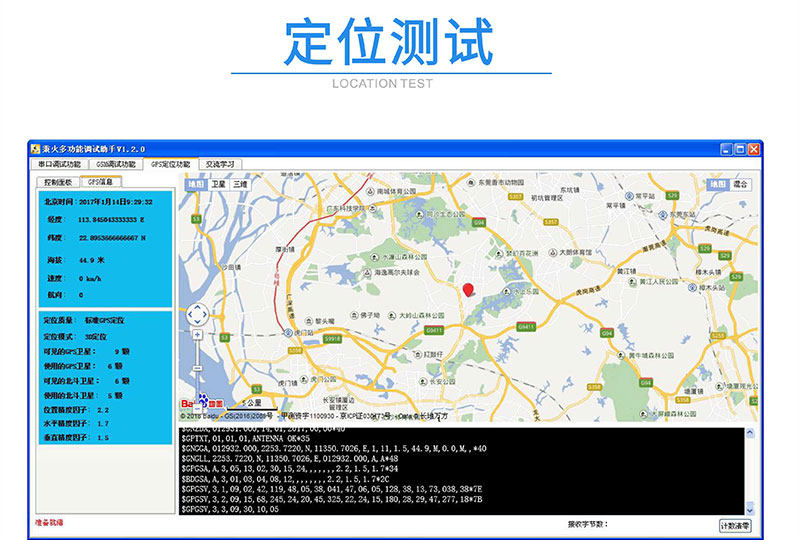This screenshot has width=800, height=540.
Task: Click the red status text at bottom left
Action: (49, 523)
